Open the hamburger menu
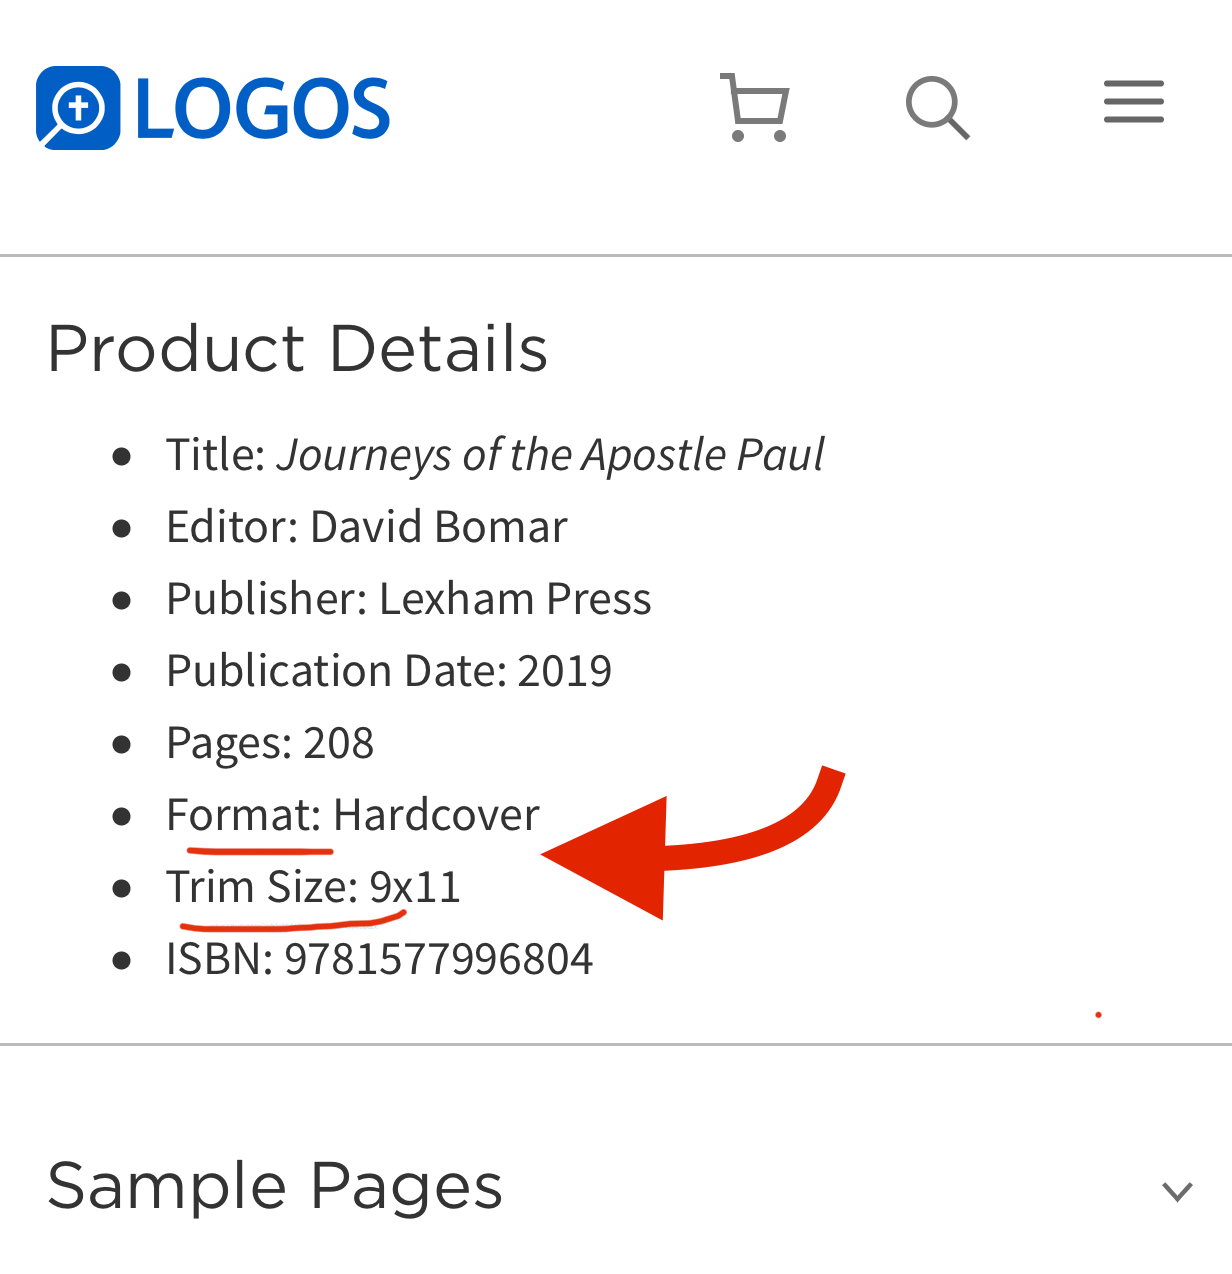The height and width of the screenshot is (1274, 1232). tap(1134, 101)
